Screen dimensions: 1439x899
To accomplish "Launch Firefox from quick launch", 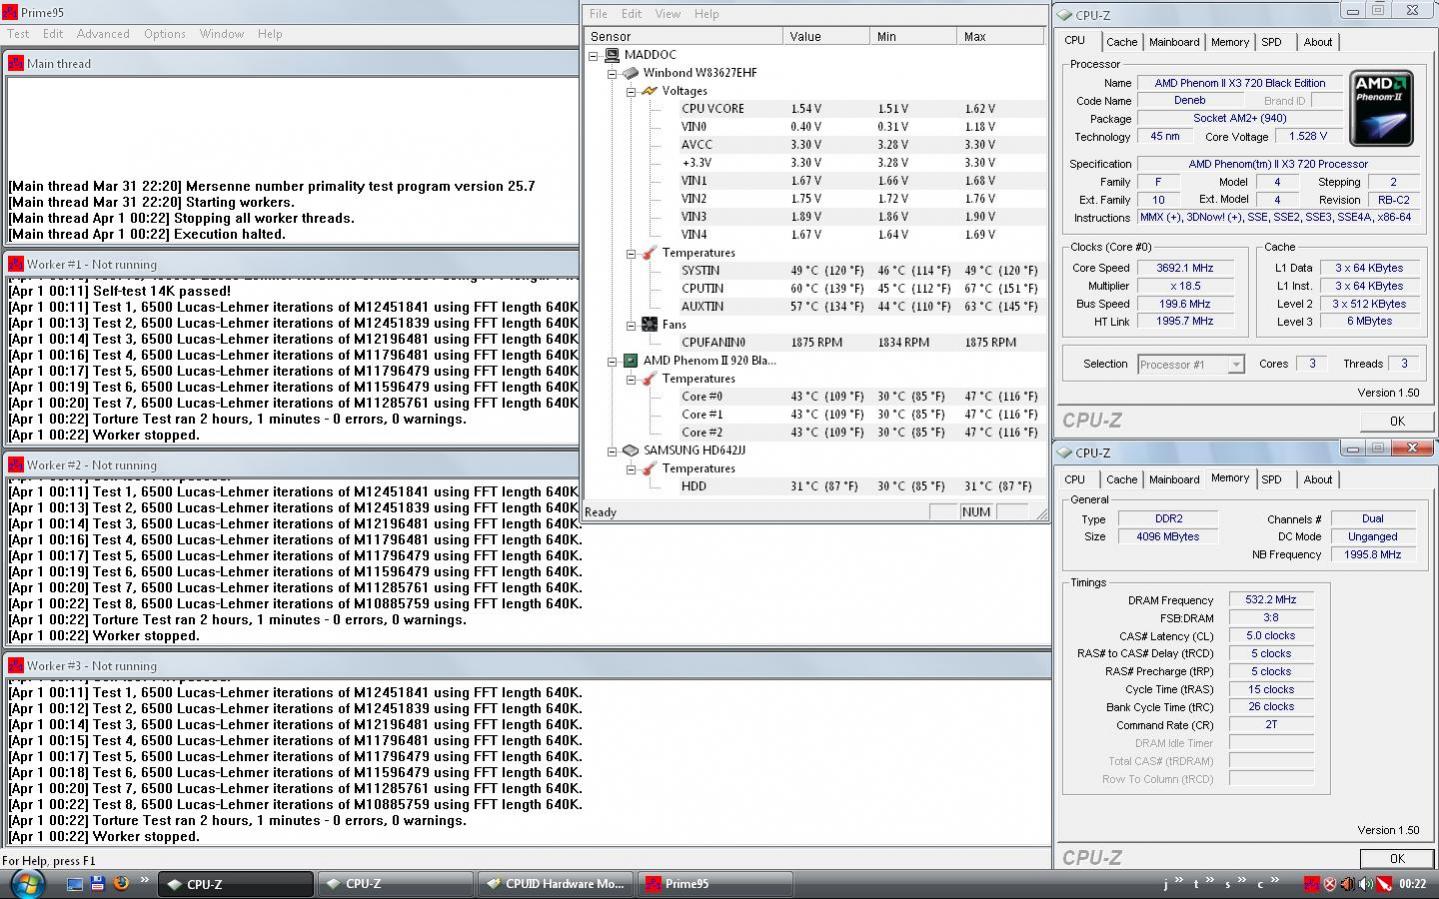I will point(121,884).
